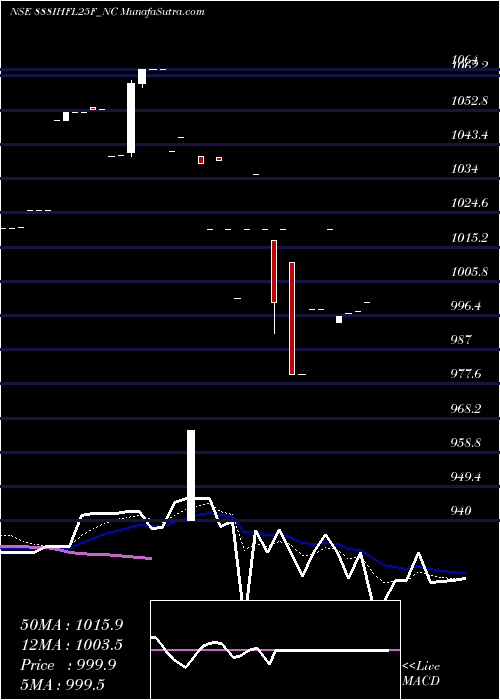Viewport: 500px width, 700px height.
Task: Click the tall white volume spike bar
Action: pos(191,475)
